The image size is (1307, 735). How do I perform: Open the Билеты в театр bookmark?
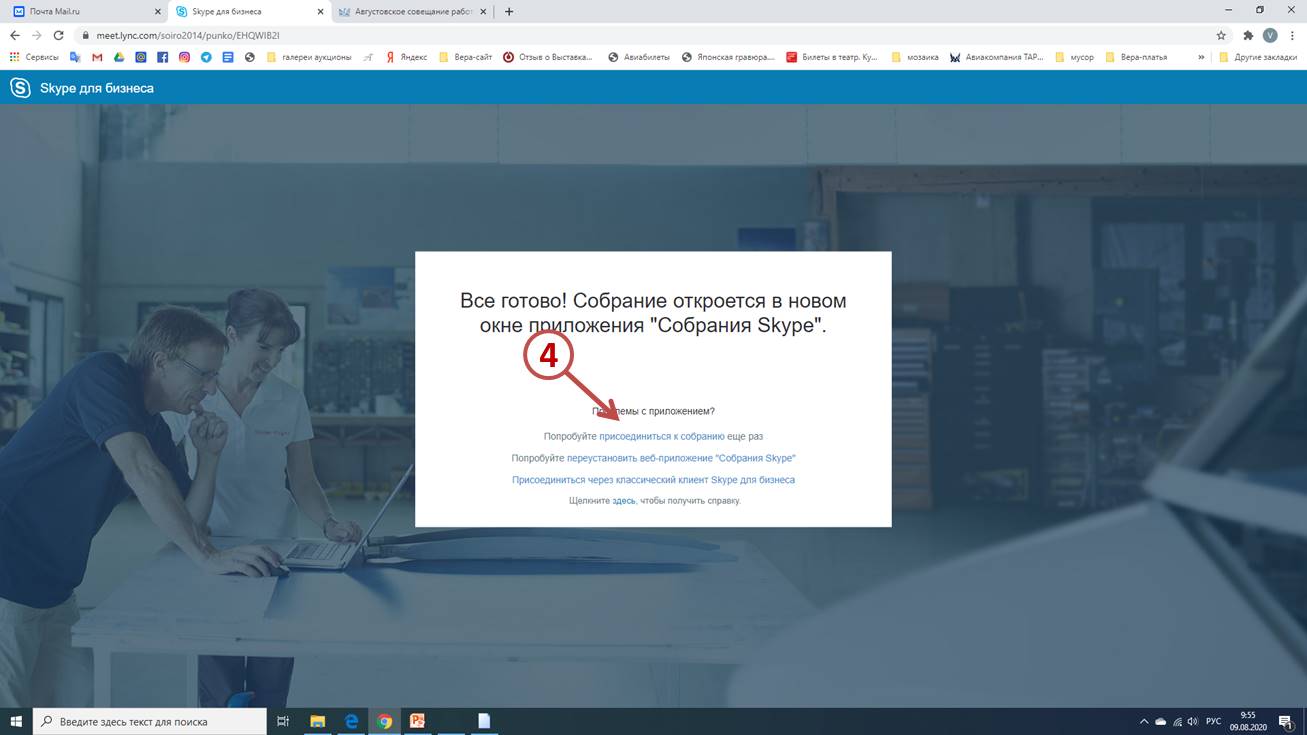pyautogui.click(x=832, y=57)
